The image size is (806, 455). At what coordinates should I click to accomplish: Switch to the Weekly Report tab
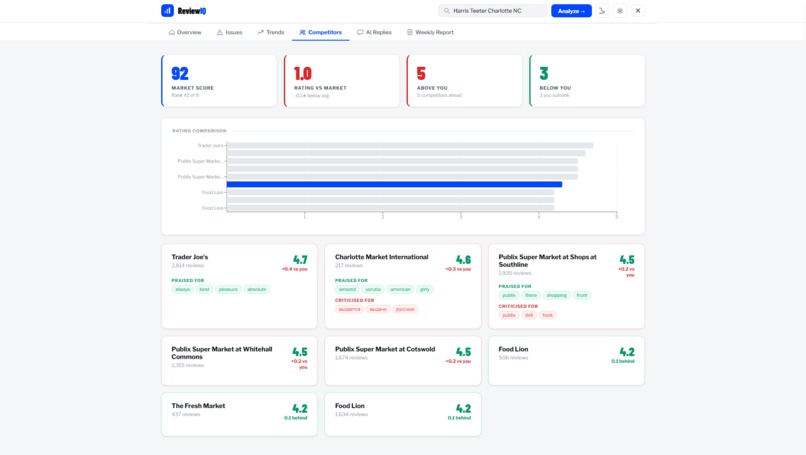tap(430, 32)
